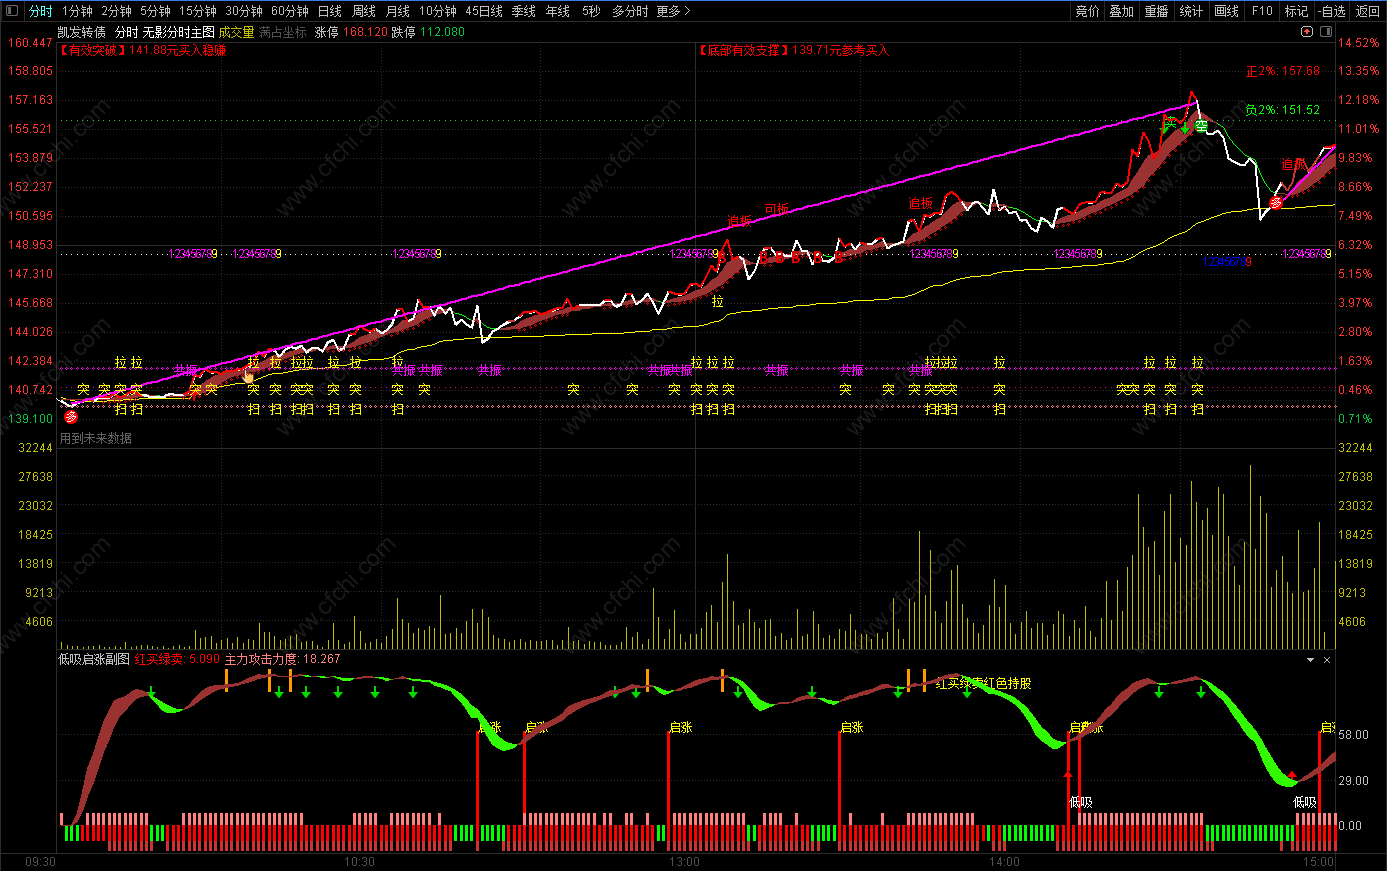Click the 多 signal marker at market open
This screenshot has height=871, width=1387.
(70, 417)
